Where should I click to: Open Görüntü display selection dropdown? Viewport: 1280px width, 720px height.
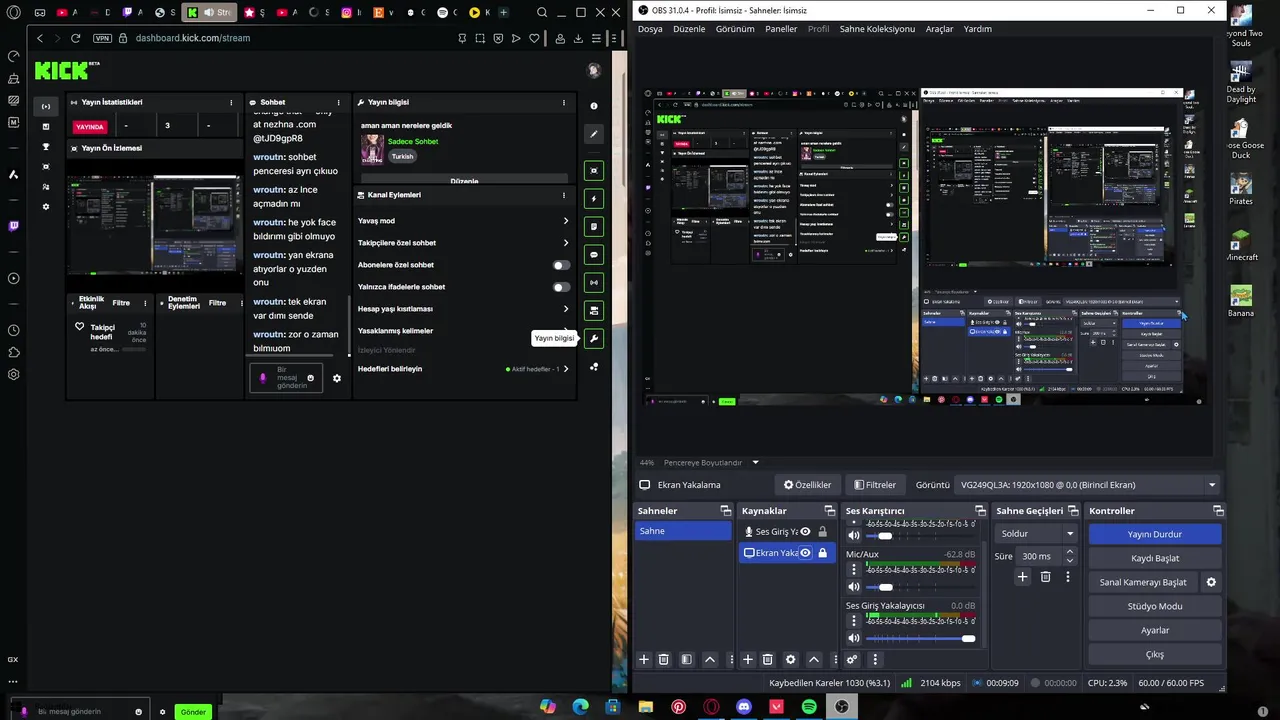pos(1088,485)
